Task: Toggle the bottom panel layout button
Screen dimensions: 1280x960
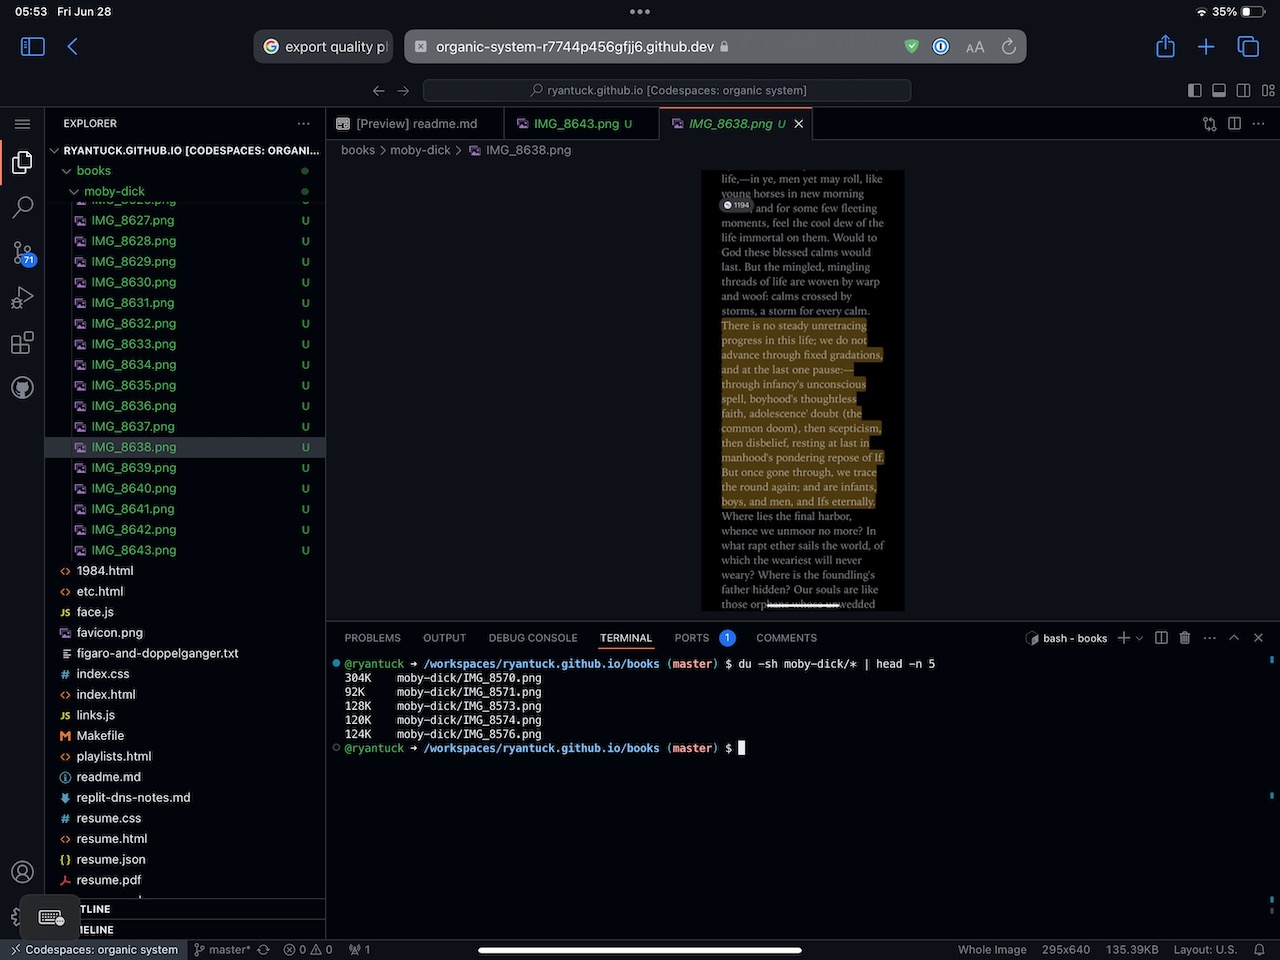Action: tap(1219, 90)
